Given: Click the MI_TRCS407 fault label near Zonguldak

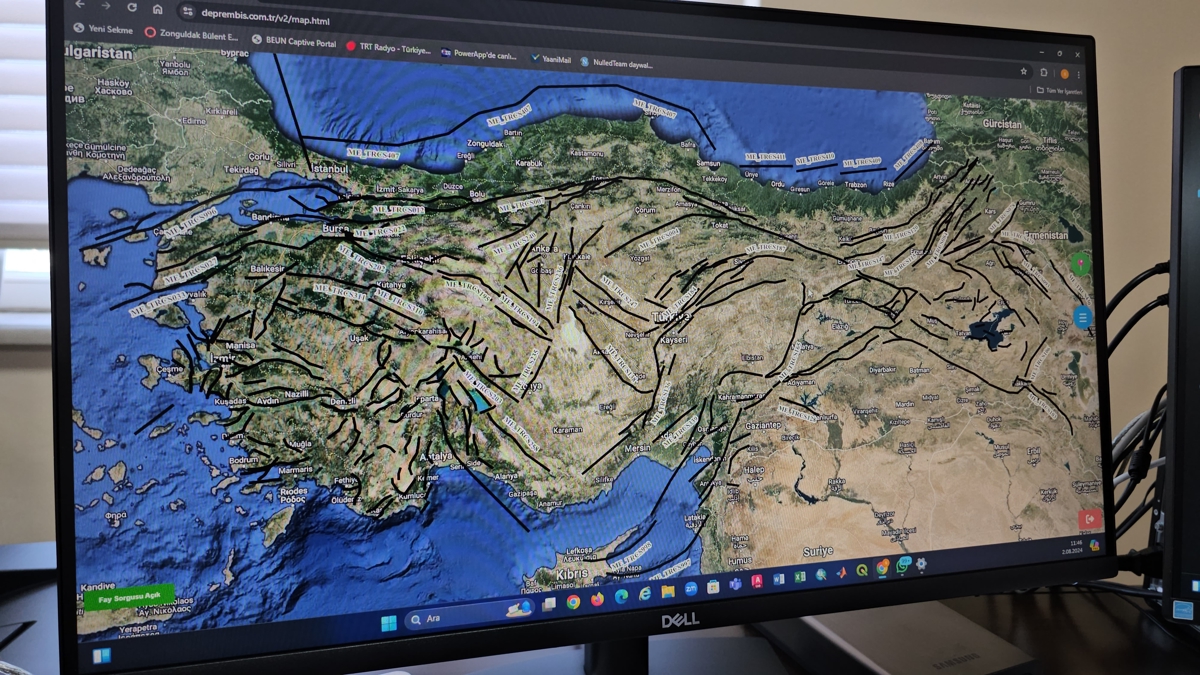Looking at the screenshot, I should (x=507, y=118).
